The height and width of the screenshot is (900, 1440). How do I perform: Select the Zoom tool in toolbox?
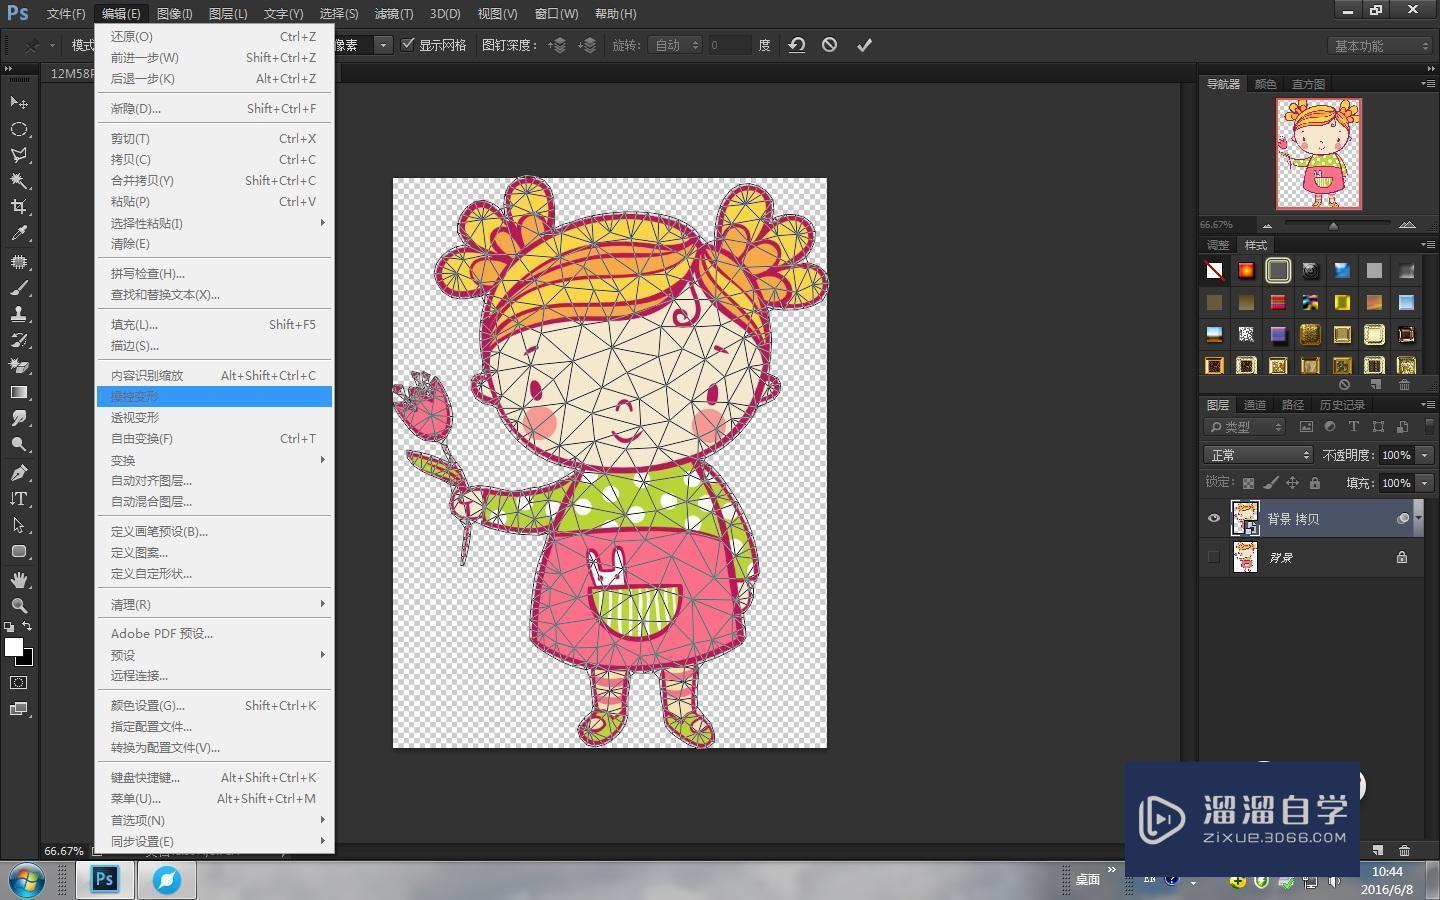pyautogui.click(x=18, y=606)
